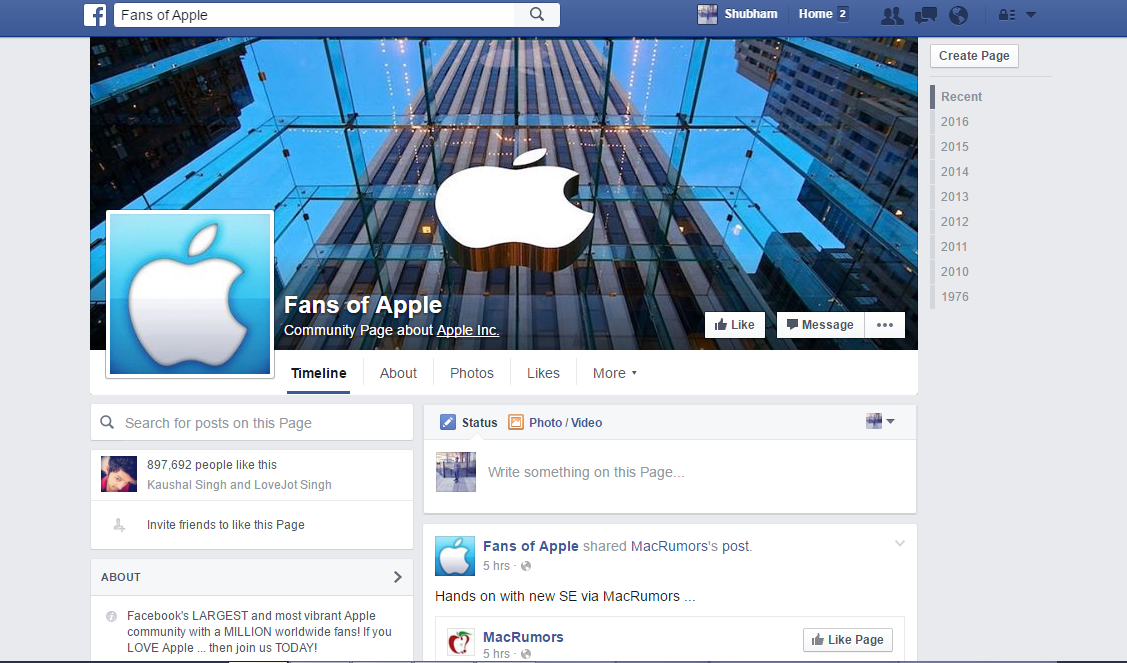Click Invite friends to like this Page
This screenshot has height=663, width=1127.
click(x=226, y=525)
